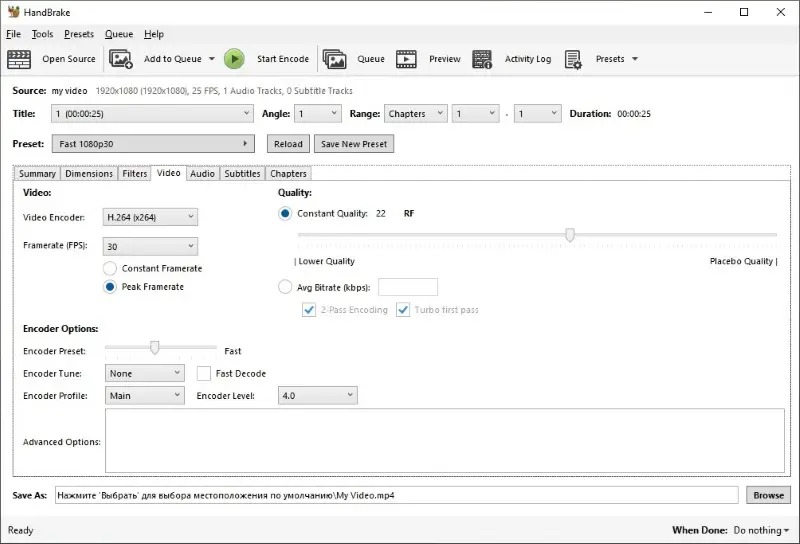Click the Activity Log toolbar label
800x544 pixels.
coord(528,59)
